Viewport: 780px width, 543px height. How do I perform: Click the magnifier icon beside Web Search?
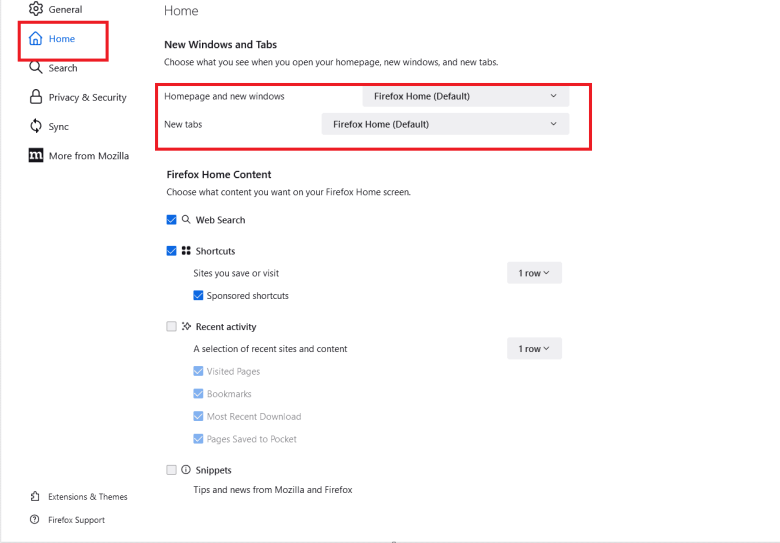pos(186,219)
